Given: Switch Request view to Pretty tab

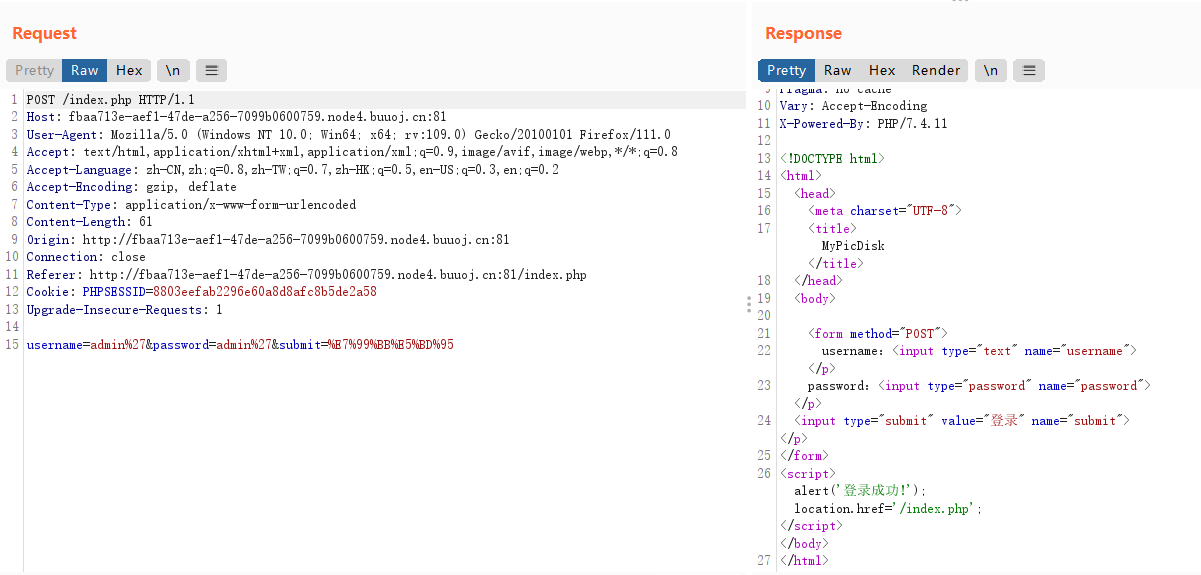Looking at the screenshot, I should click(x=34, y=70).
